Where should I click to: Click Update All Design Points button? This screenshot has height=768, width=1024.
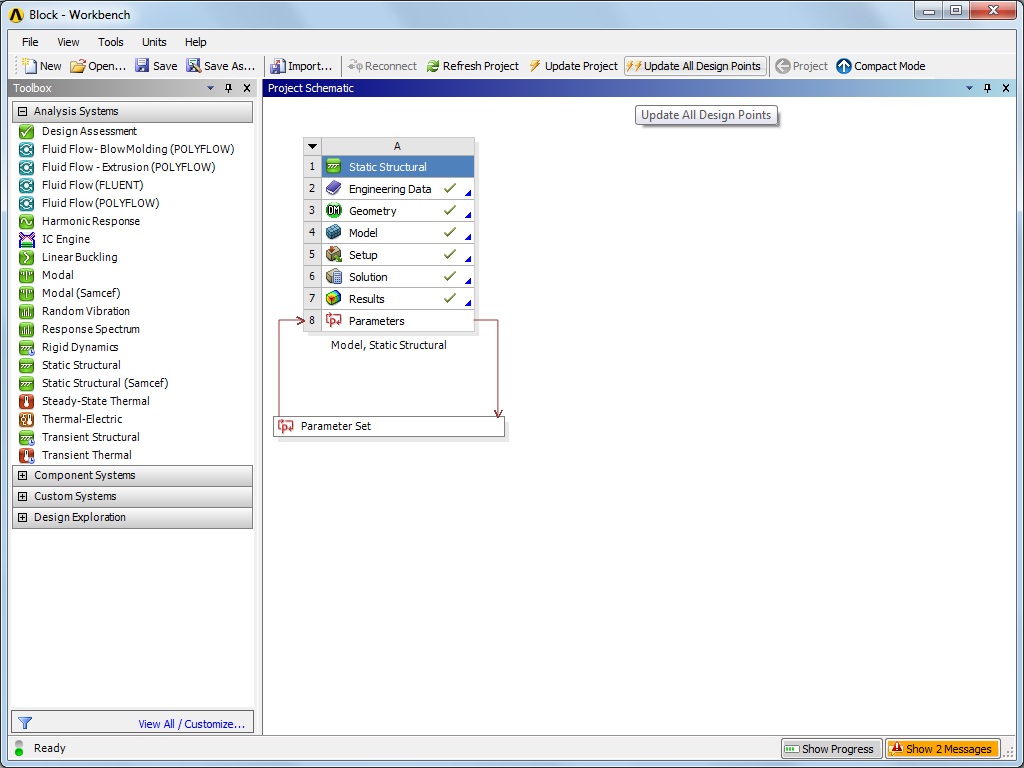point(695,66)
